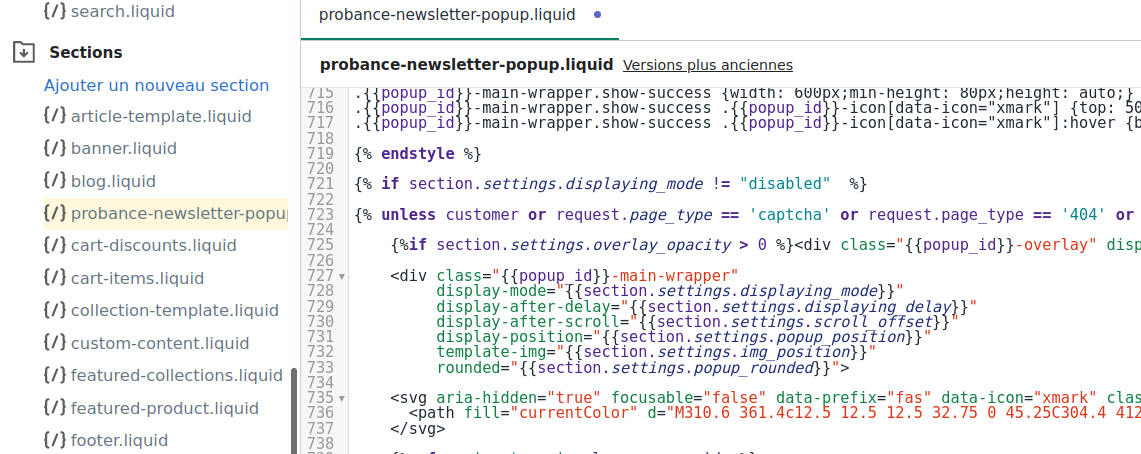Click the sidebar vertical scrollbar thumb
This screenshot has width=1141, height=454.
tap(293, 410)
